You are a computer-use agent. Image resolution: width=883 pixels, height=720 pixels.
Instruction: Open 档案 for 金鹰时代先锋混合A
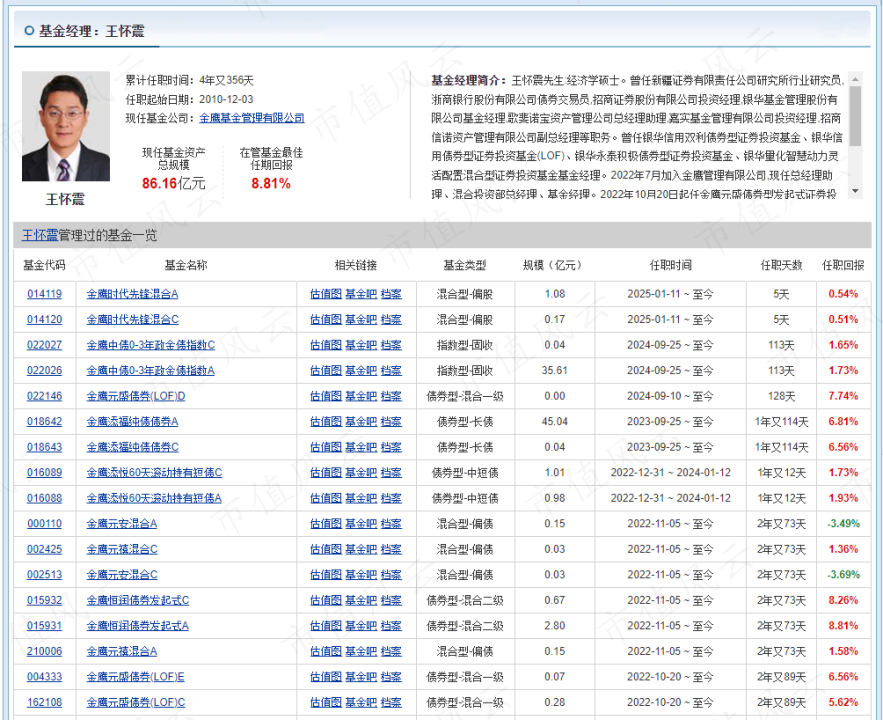(391, 294)
